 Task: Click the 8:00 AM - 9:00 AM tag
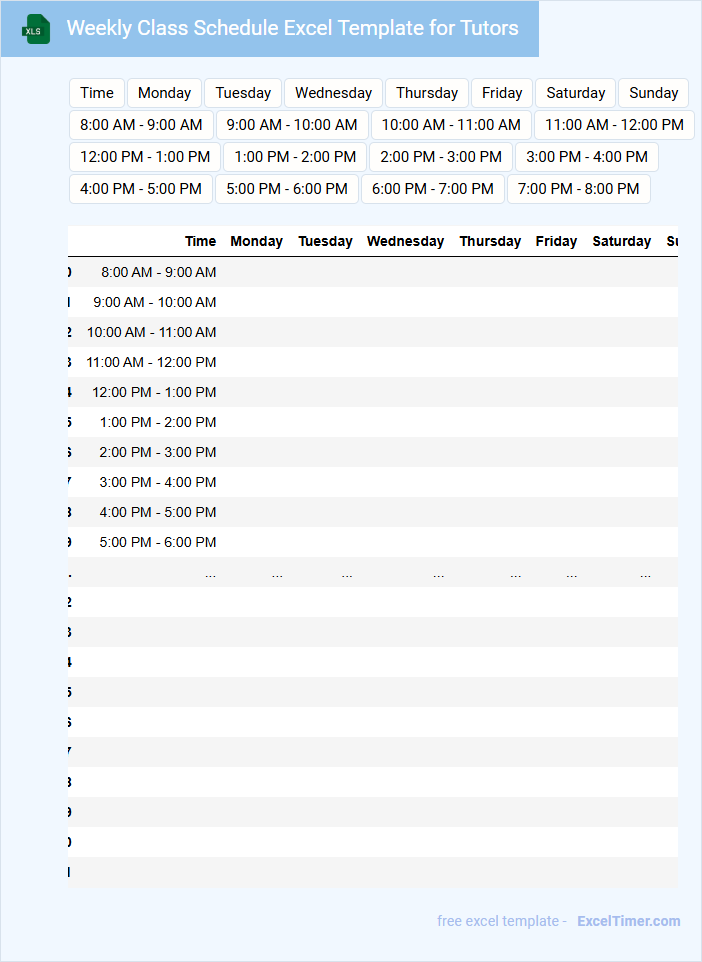(141, 125)
